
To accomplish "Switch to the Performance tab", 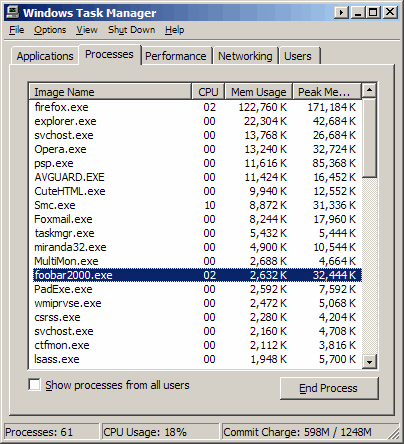I will point(176,56).
